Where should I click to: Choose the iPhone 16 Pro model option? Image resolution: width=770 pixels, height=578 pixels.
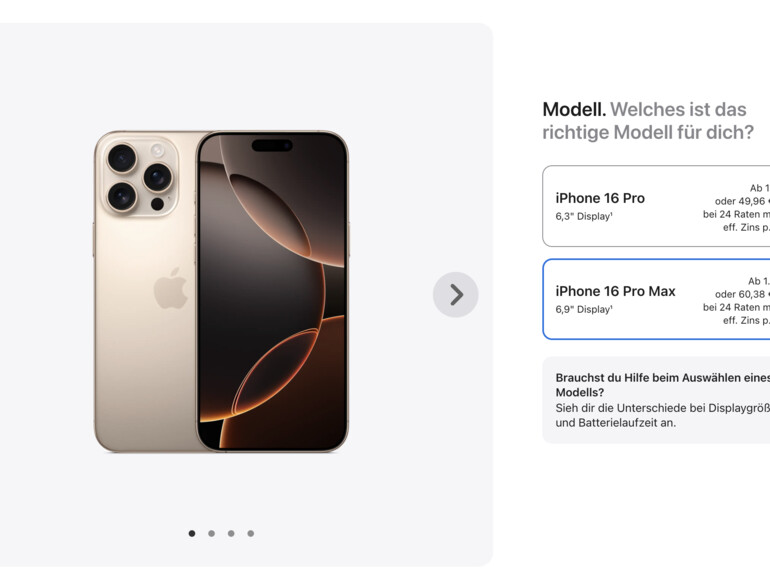[656, 206]
